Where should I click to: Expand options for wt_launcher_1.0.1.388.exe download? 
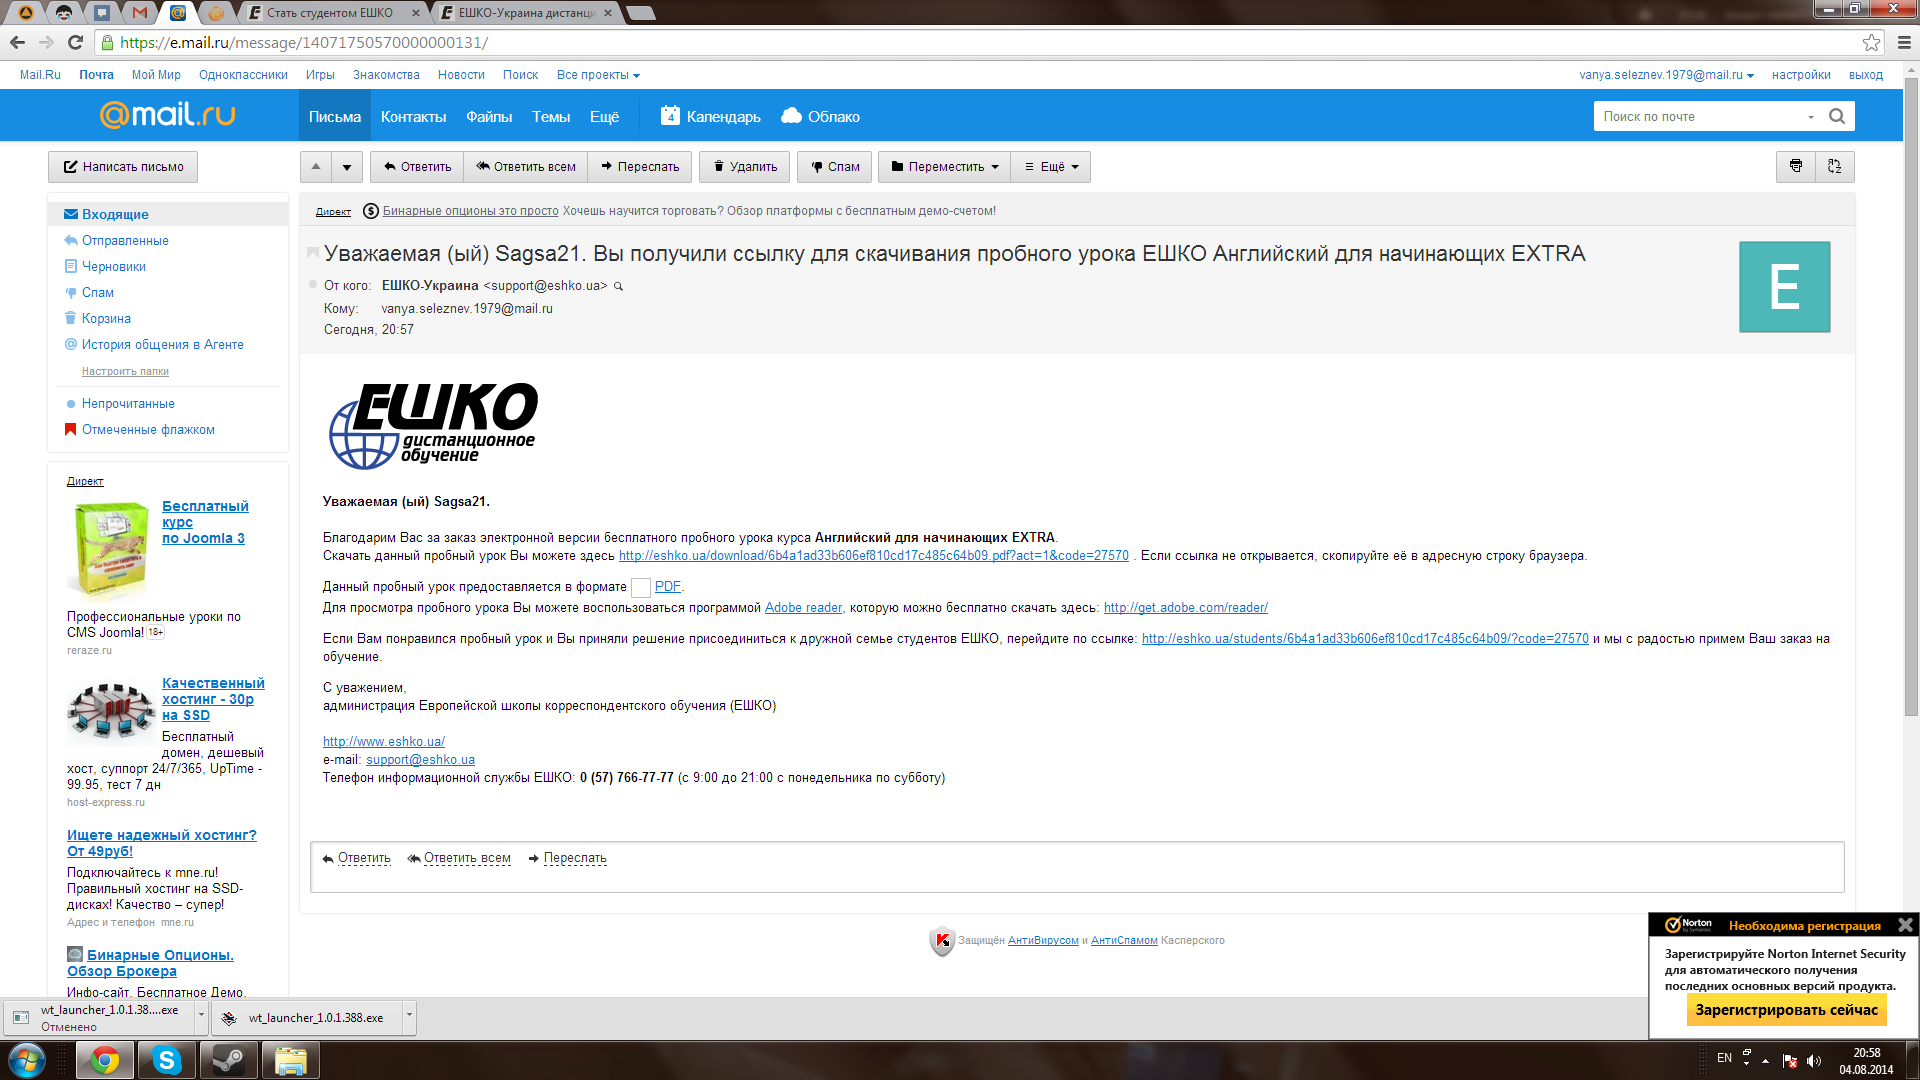click(x=409, y=1016)
